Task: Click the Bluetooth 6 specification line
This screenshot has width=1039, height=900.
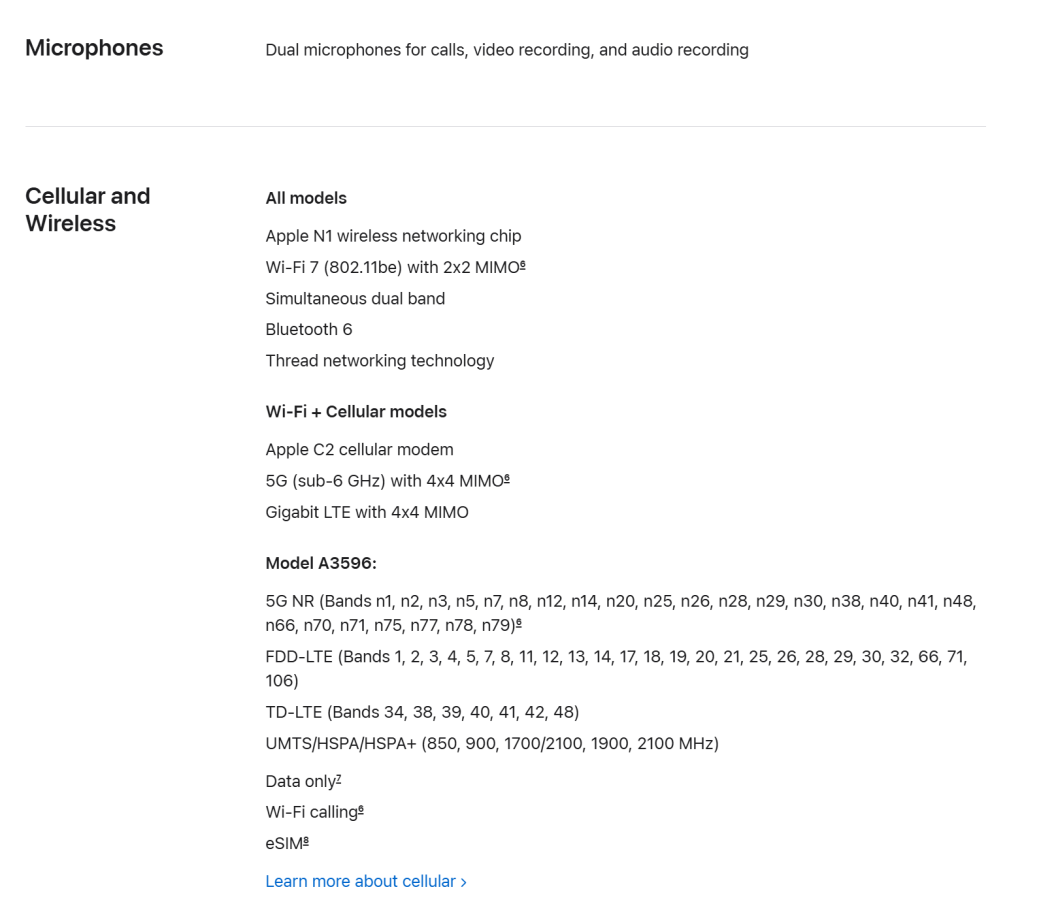Action: coord(309,329)
